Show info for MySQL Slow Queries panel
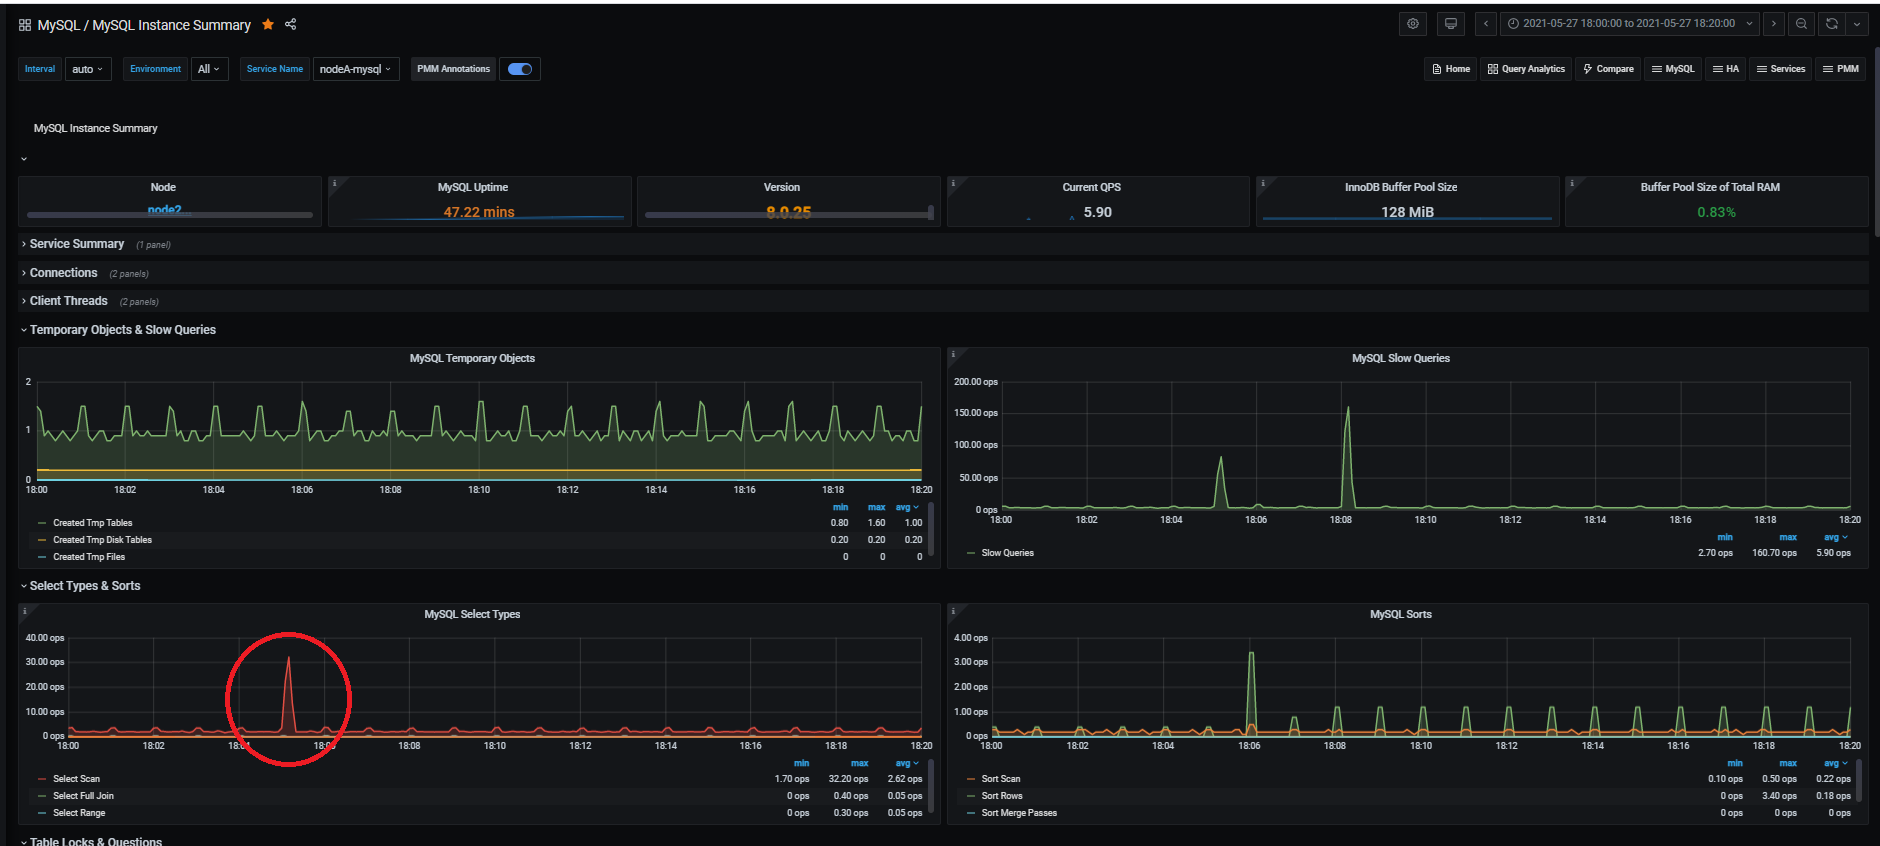This screenshot has width=1880, height=846. coord(953,354)
